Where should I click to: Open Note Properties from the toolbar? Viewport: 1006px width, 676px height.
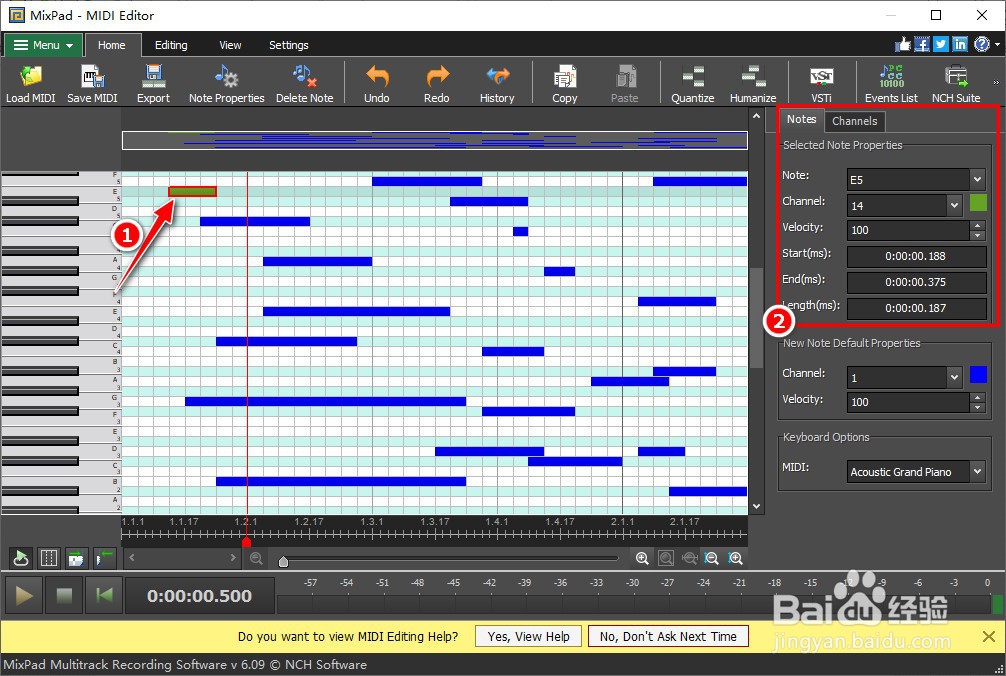226,84
